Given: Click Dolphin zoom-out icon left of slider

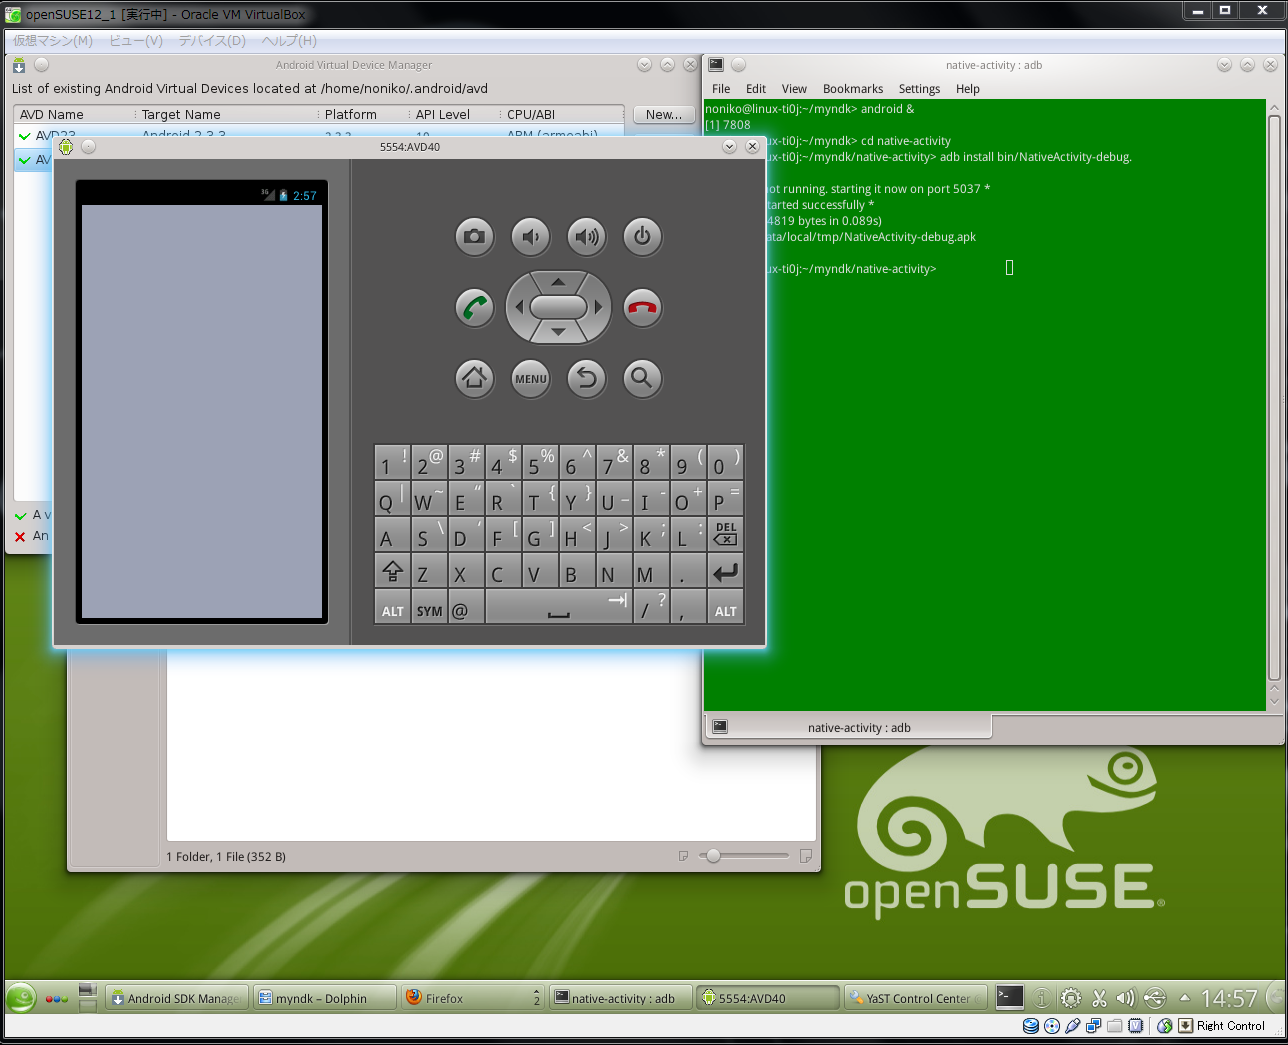Looking at the screenshot, I should tap(683, 856).
